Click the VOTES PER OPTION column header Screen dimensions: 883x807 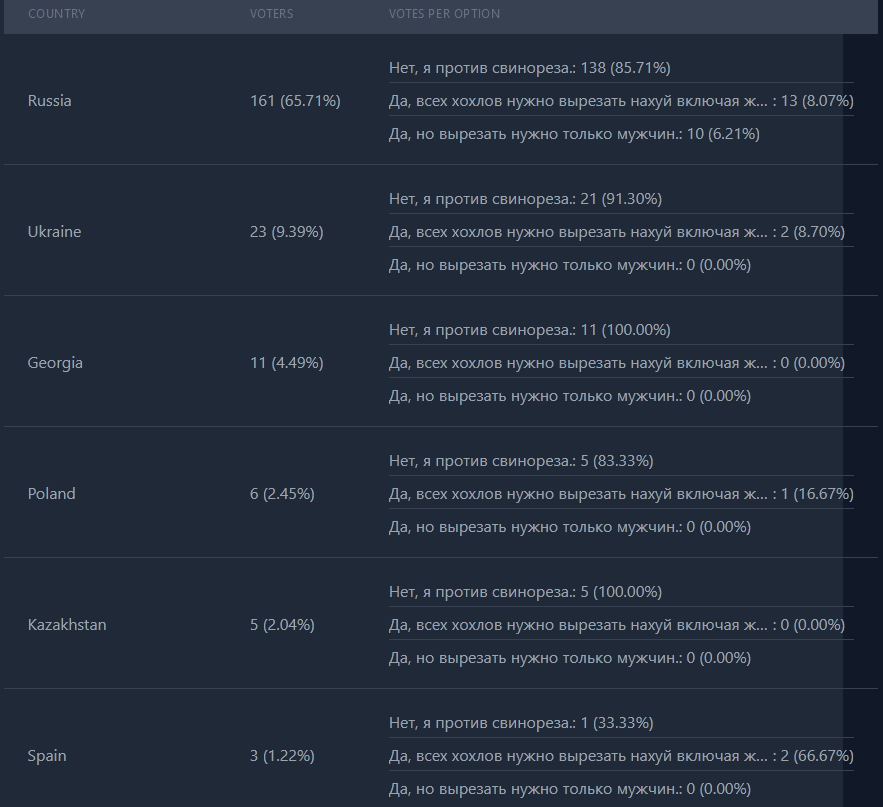tap(444, 14)
